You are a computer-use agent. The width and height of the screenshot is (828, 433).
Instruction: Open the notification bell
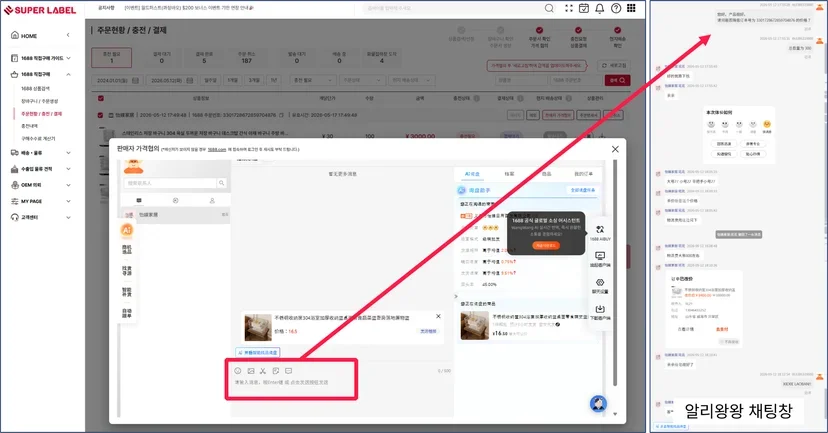600,8
